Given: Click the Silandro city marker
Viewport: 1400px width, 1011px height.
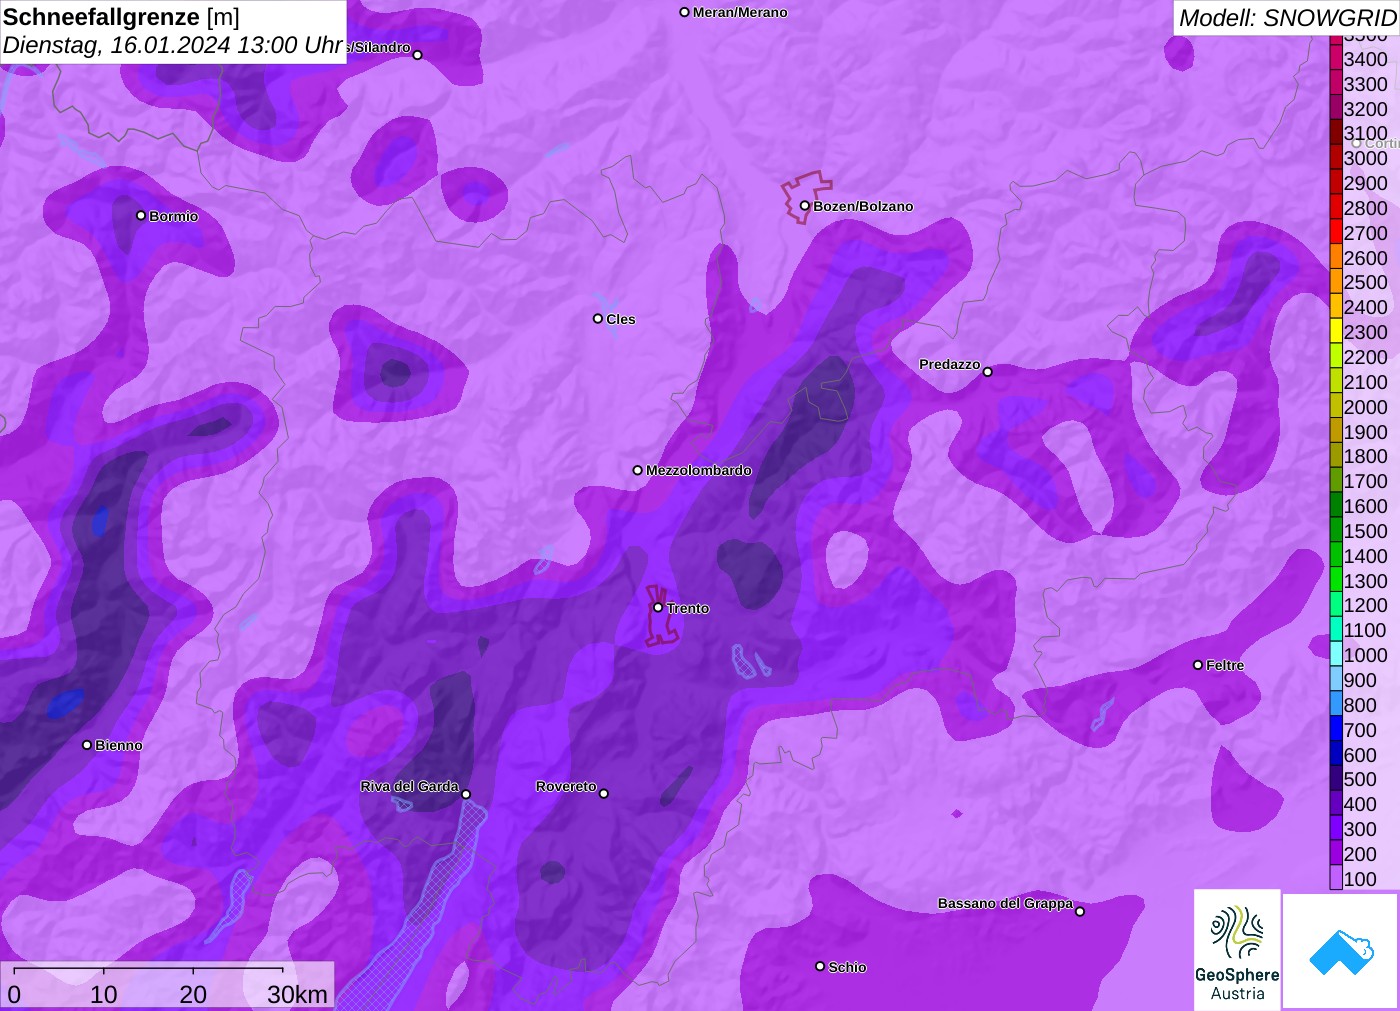Looking at the screenshot, I should (418, 55).
